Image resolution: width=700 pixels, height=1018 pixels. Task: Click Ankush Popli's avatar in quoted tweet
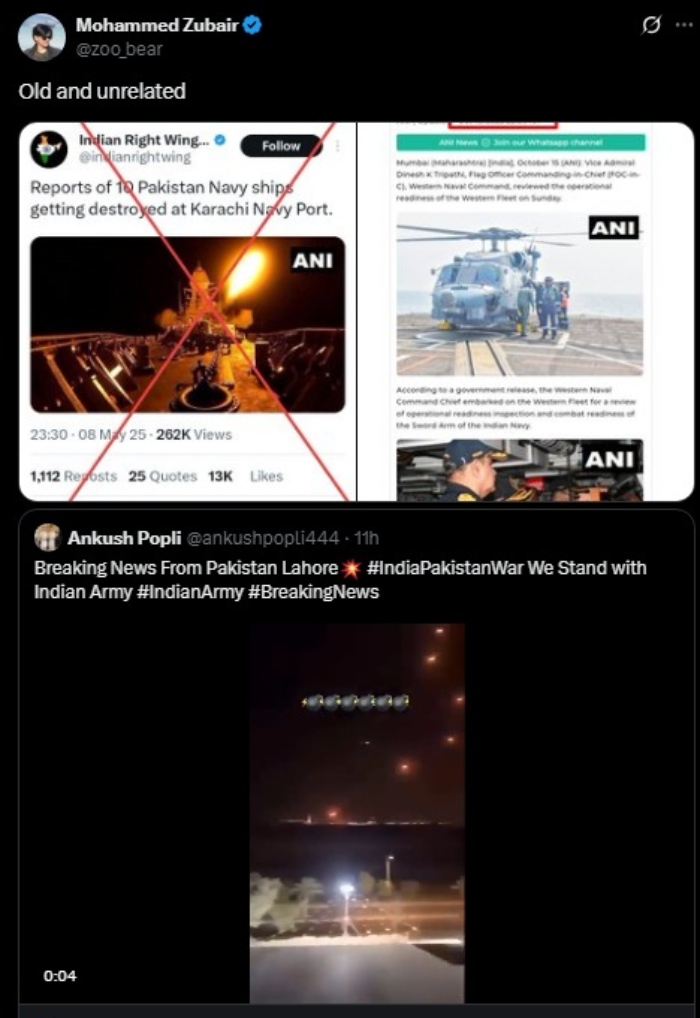pyautogui.click(x=47, y=538)
